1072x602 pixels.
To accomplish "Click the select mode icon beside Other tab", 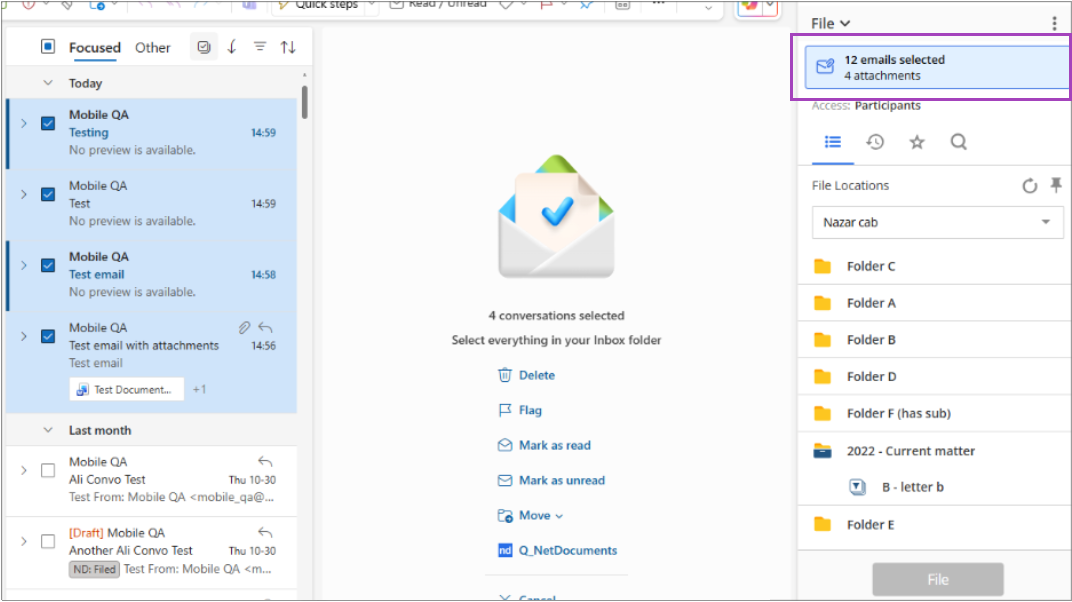I will pyautogui.click(x=204, y=47).
